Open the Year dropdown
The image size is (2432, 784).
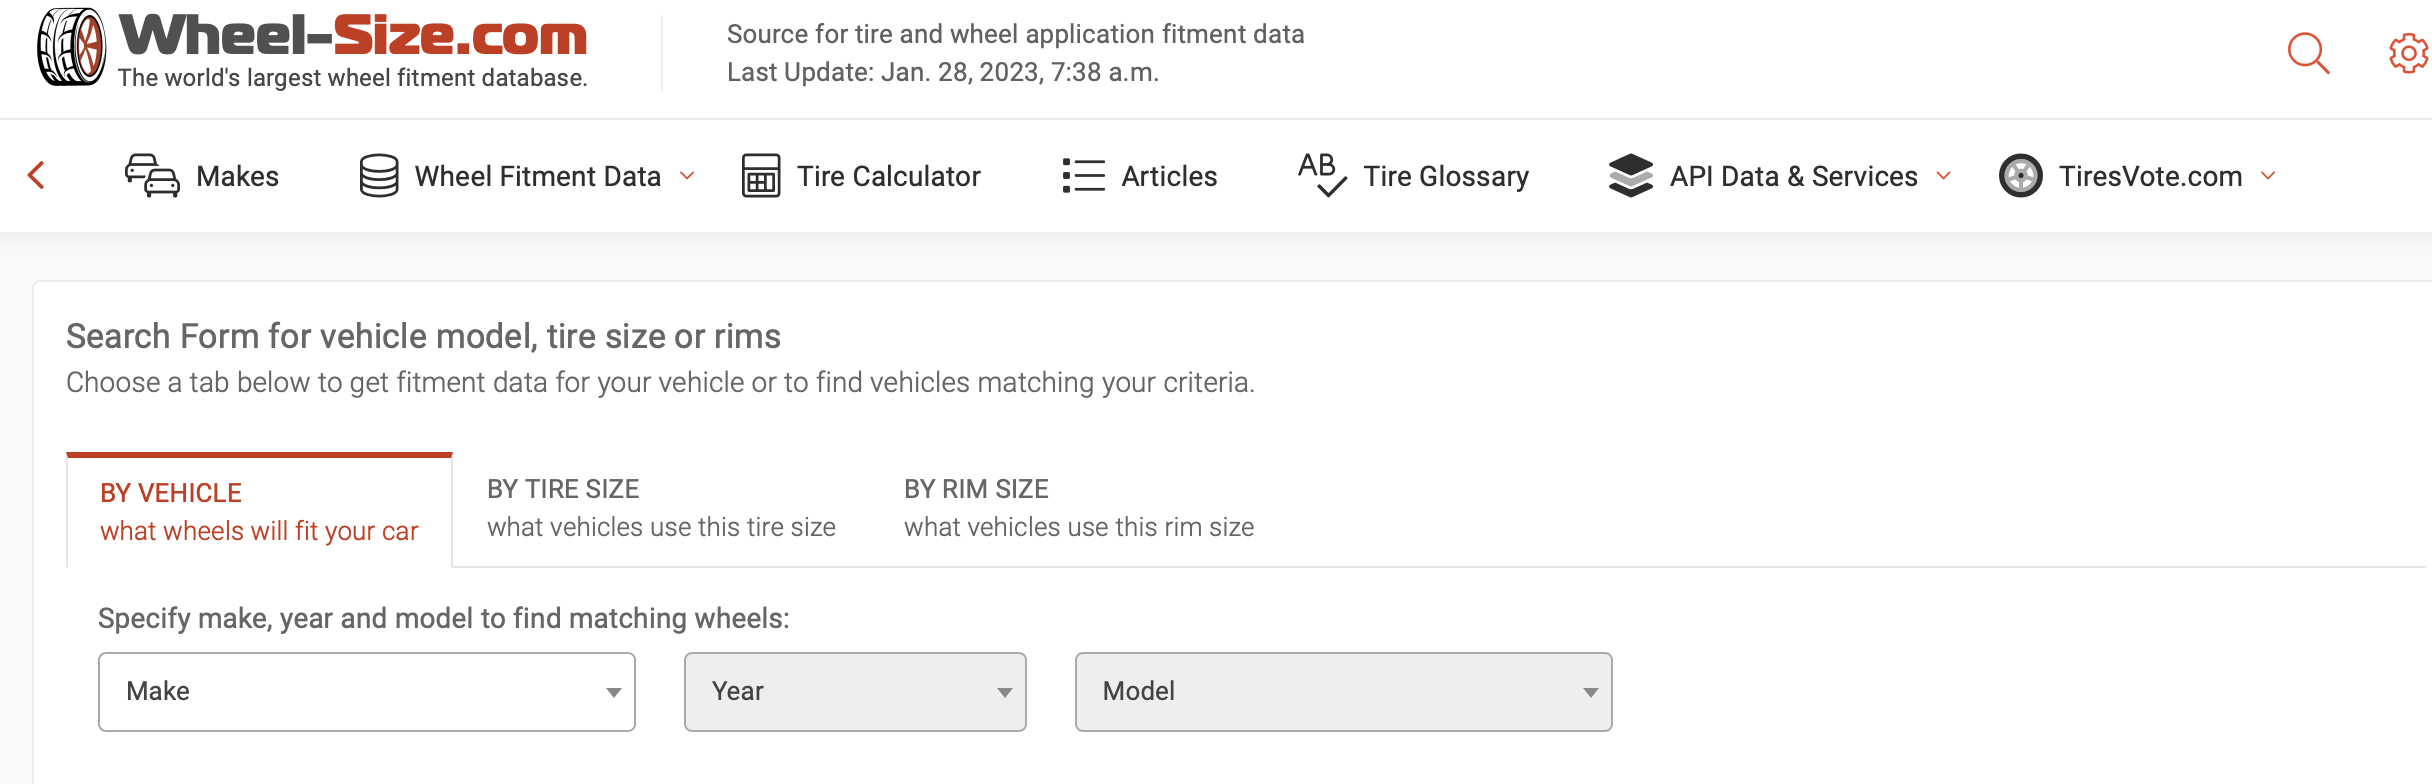(x=855, y=692)
